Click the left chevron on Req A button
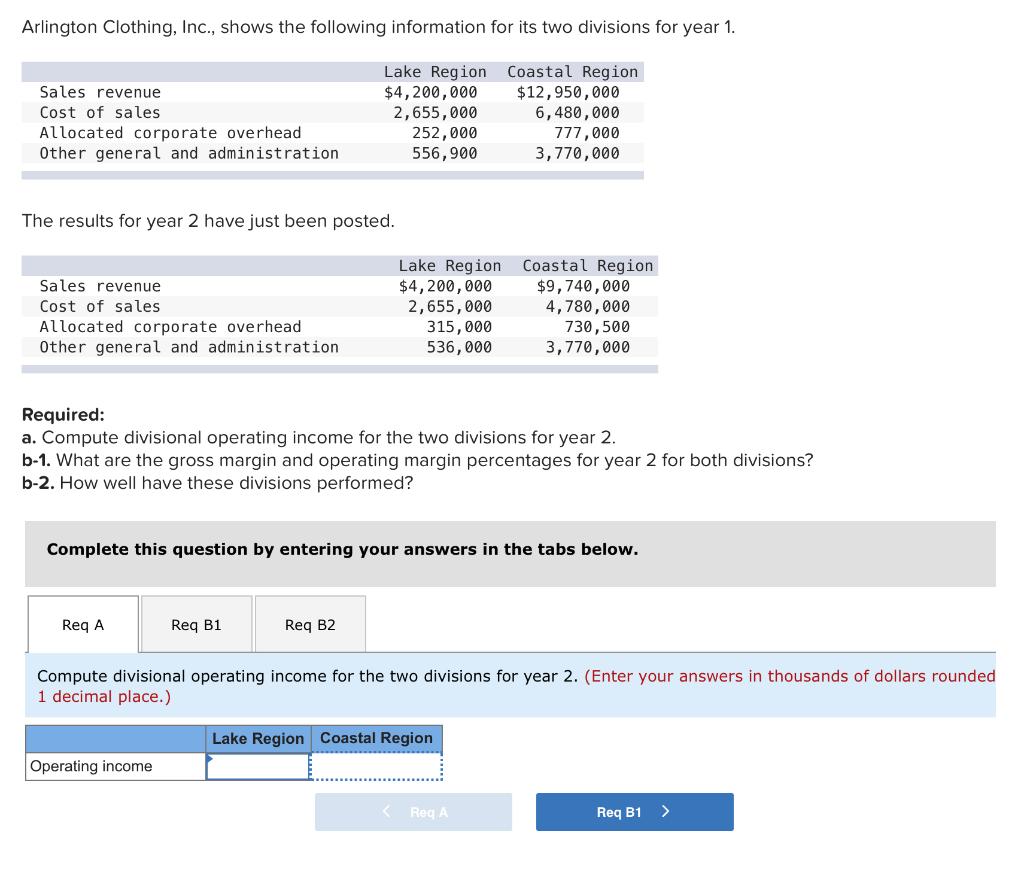The height and width of the screenshot is (891, 1024). coord(387,811)
